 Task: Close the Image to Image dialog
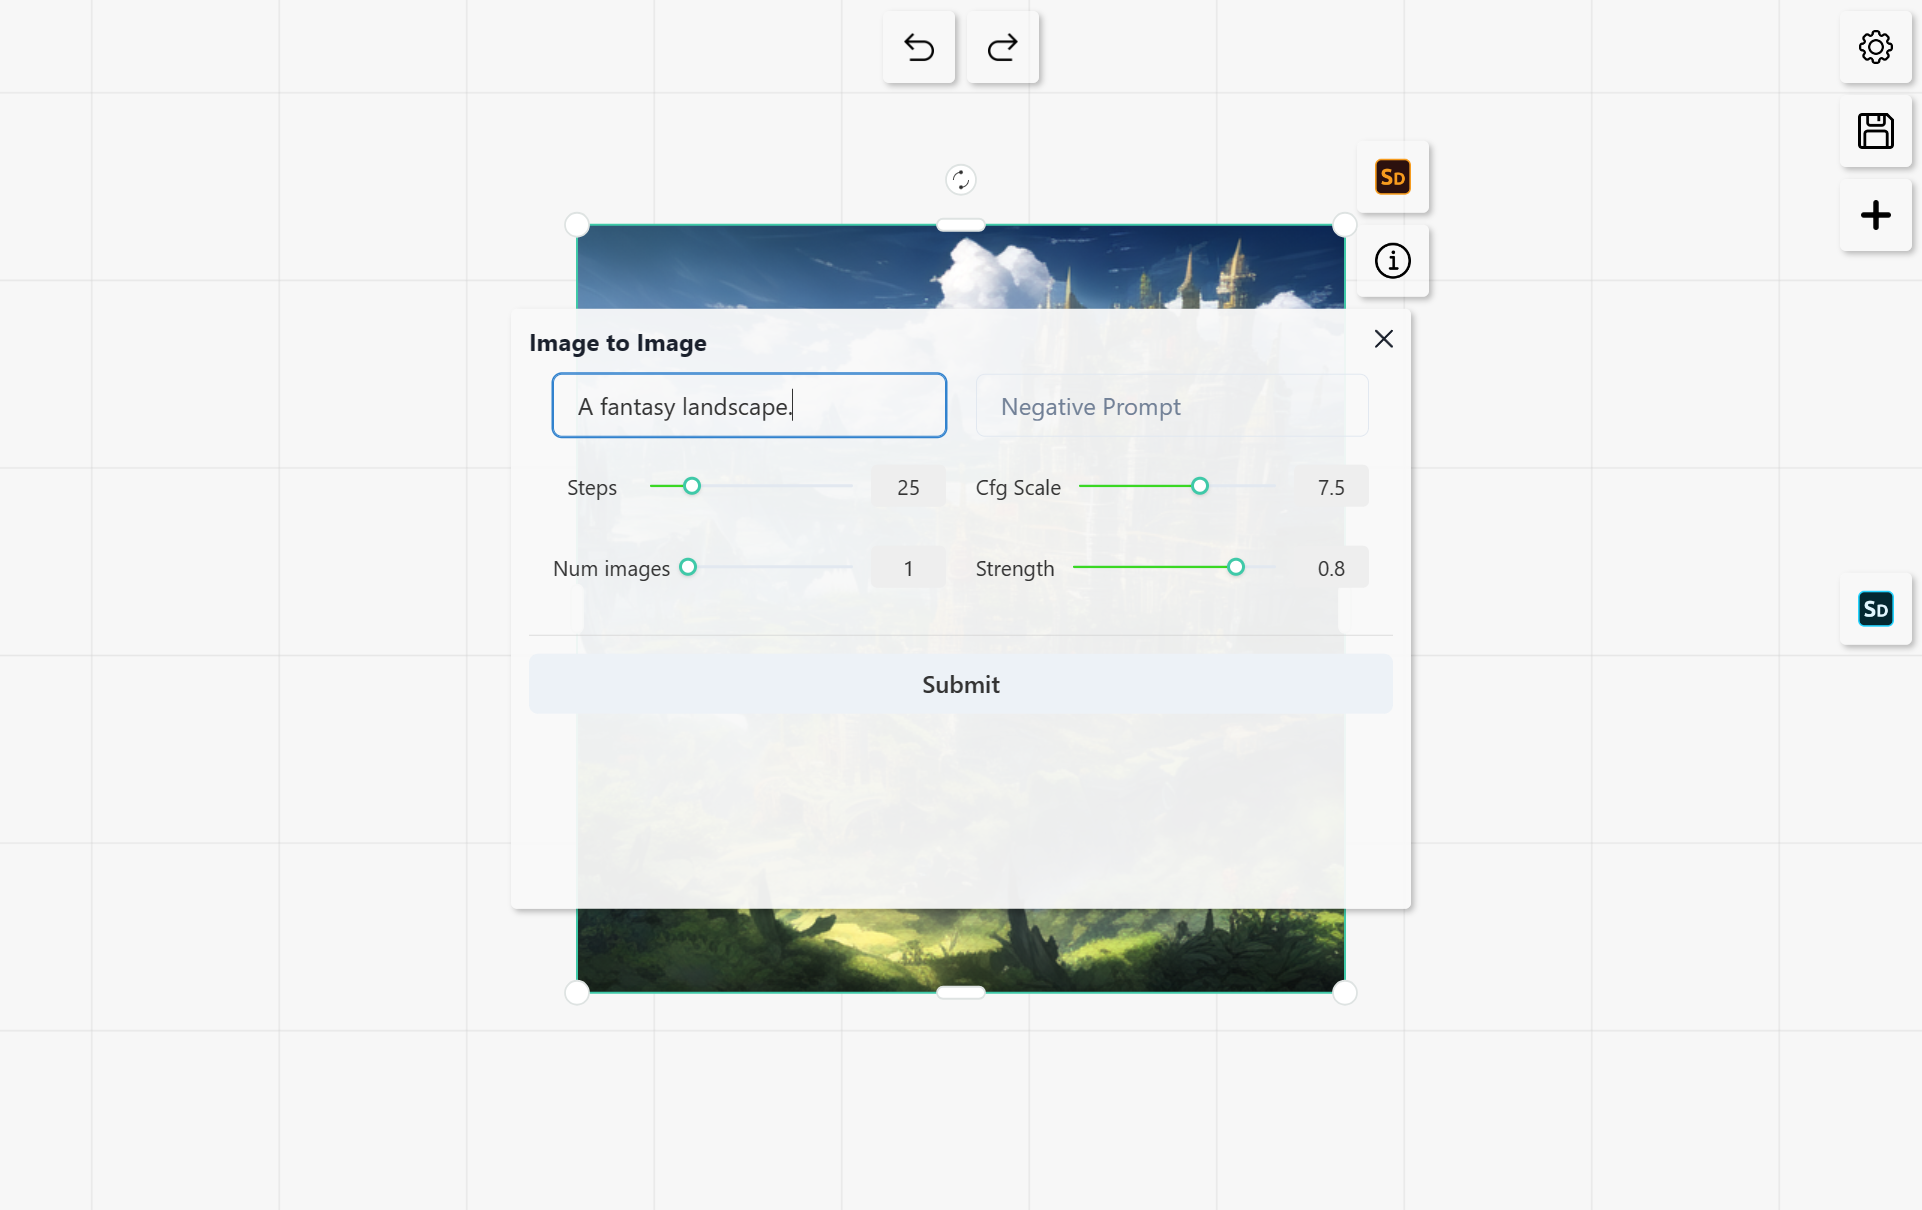tap(1384, 339)
